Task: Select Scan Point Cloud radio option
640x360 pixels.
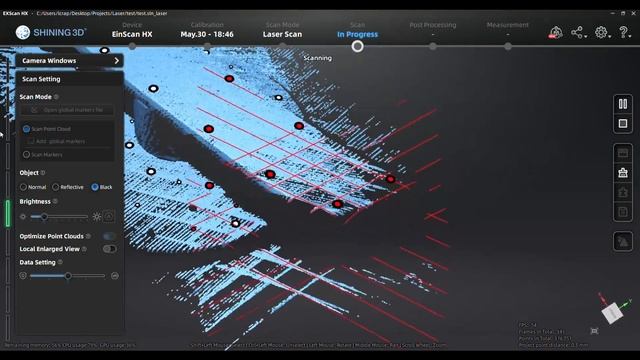Action: pos(27,129)
